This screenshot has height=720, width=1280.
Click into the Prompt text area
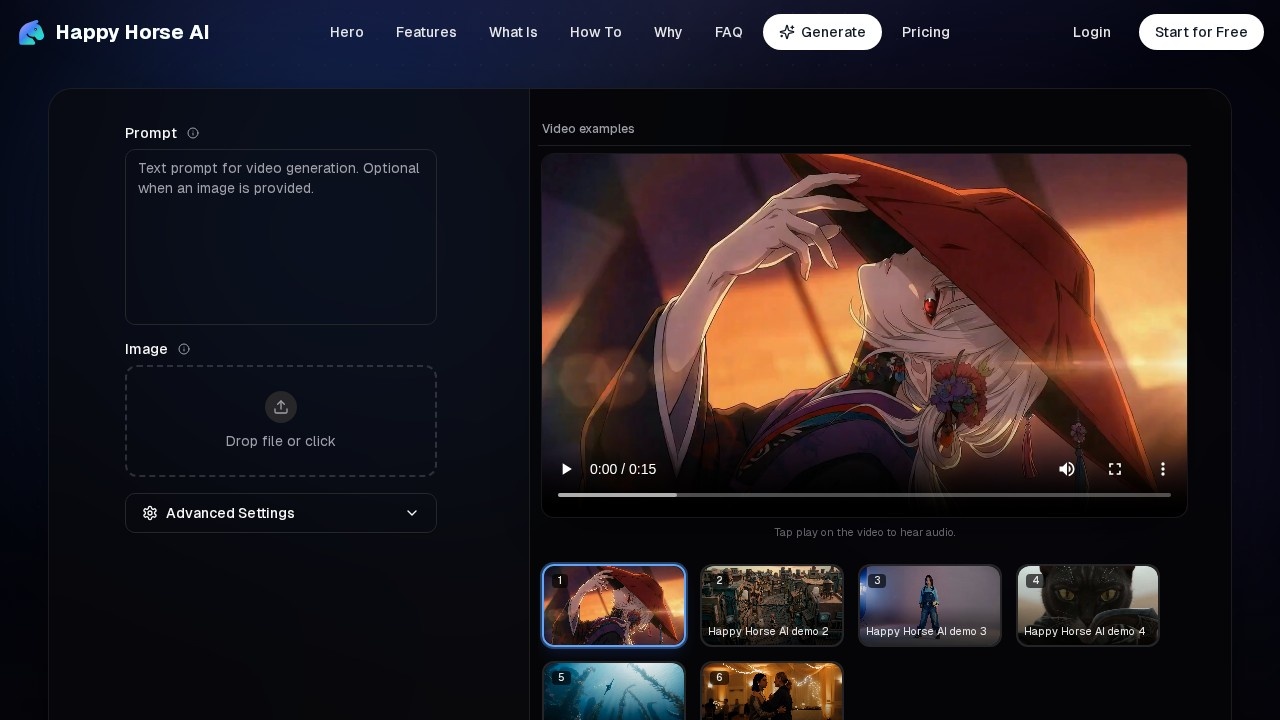pyautogui.click(x=281, y=237)
